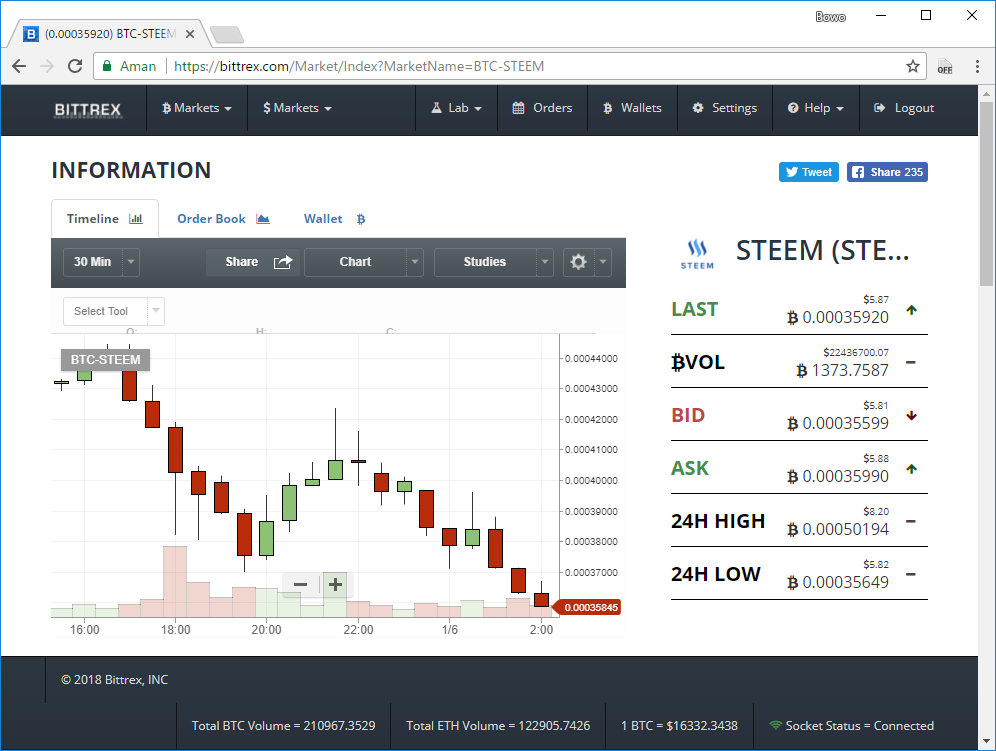Open the Select Tool dropdown
This screenshot has width=996, height=751.
point(114,311)
